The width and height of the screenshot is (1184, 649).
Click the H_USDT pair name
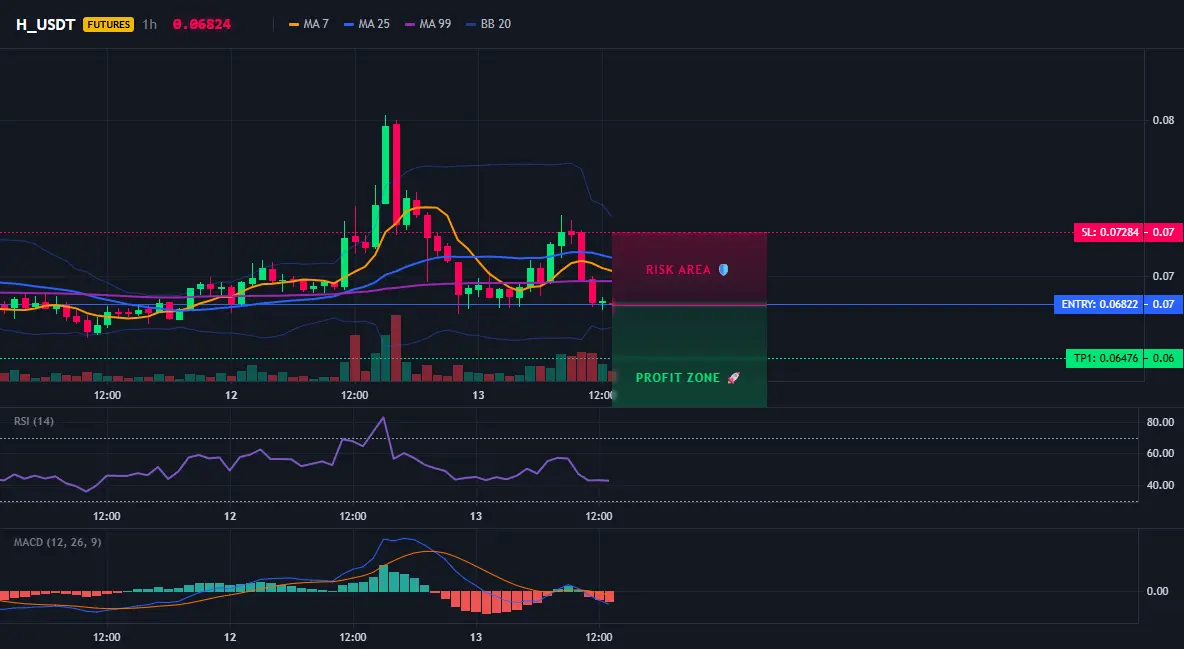point(45,24)
